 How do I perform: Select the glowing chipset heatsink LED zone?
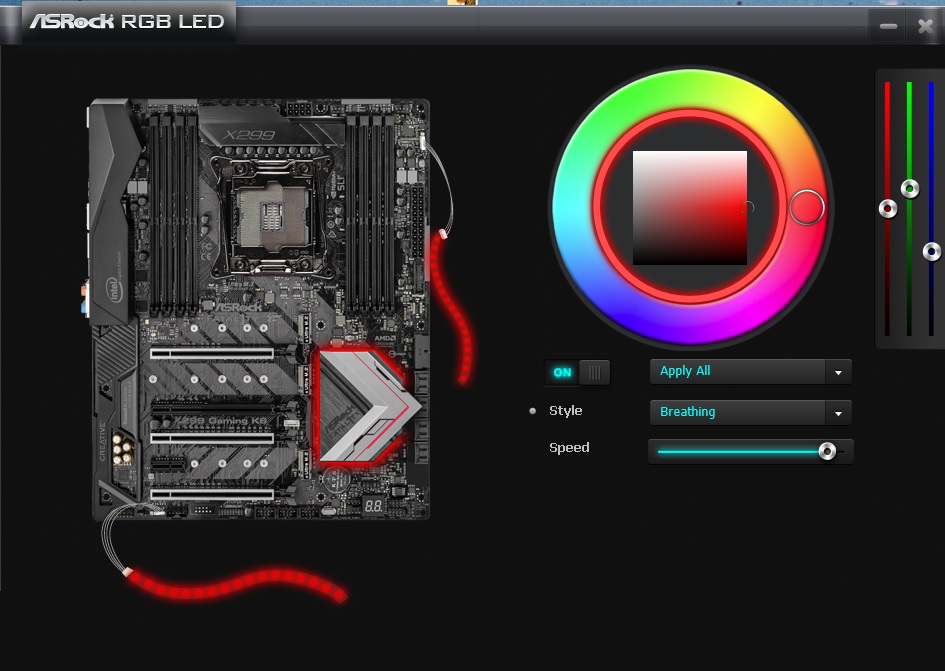tap(365, 406)
